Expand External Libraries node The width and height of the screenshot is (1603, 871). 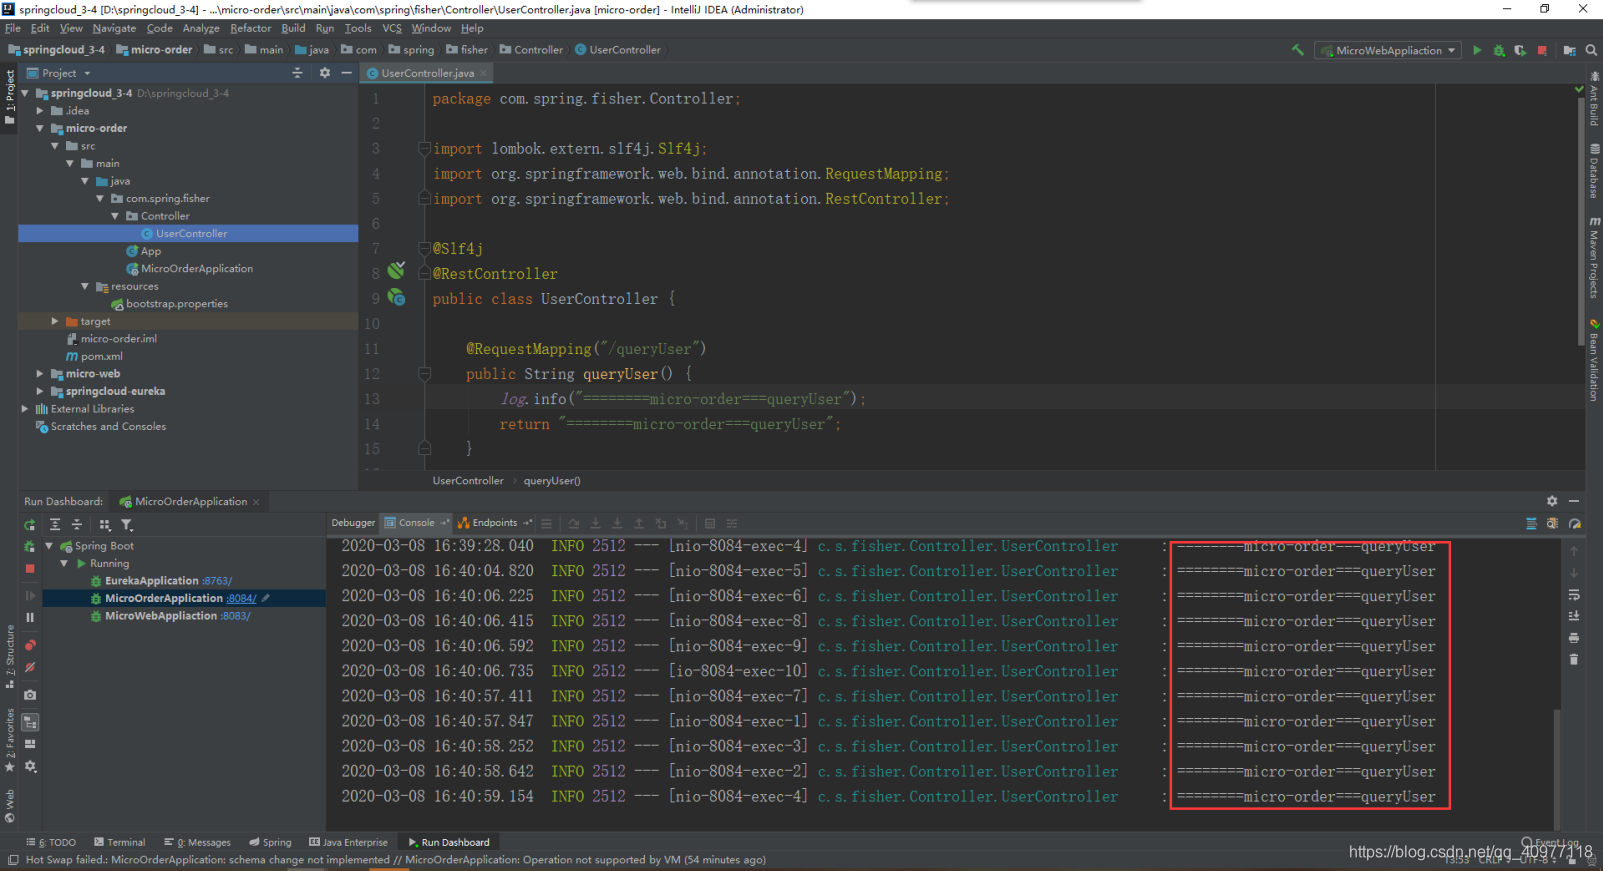[25, 409]
